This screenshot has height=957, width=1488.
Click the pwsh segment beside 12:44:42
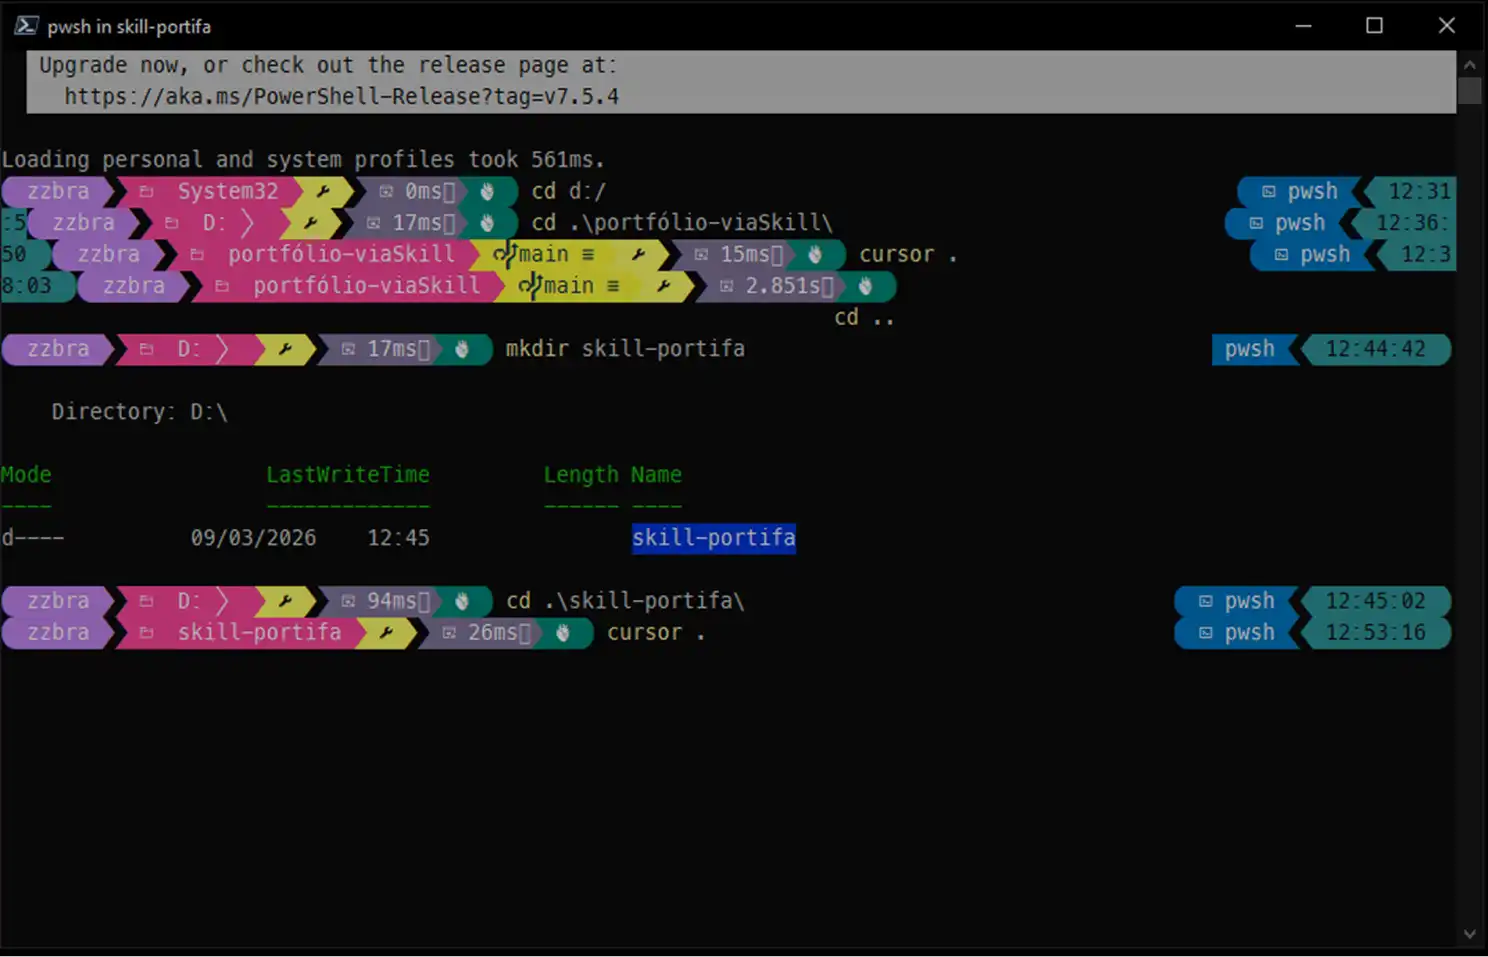pyautogui.click(x=1249, y=349)
